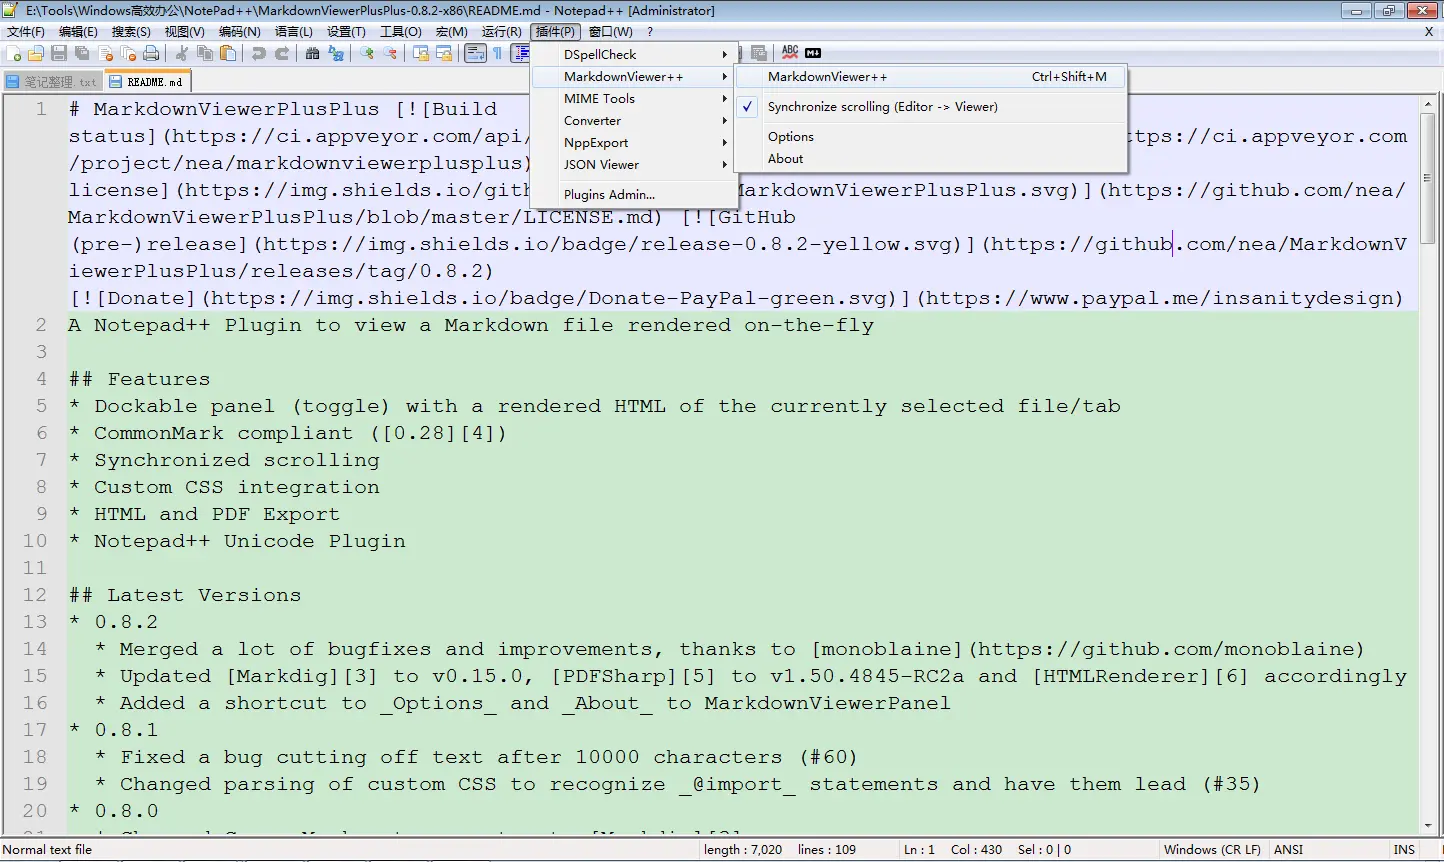This screenshot has height=862, width=1444.
Task: Zoom out with the magnifier minus icon
Action: (390, 53)
